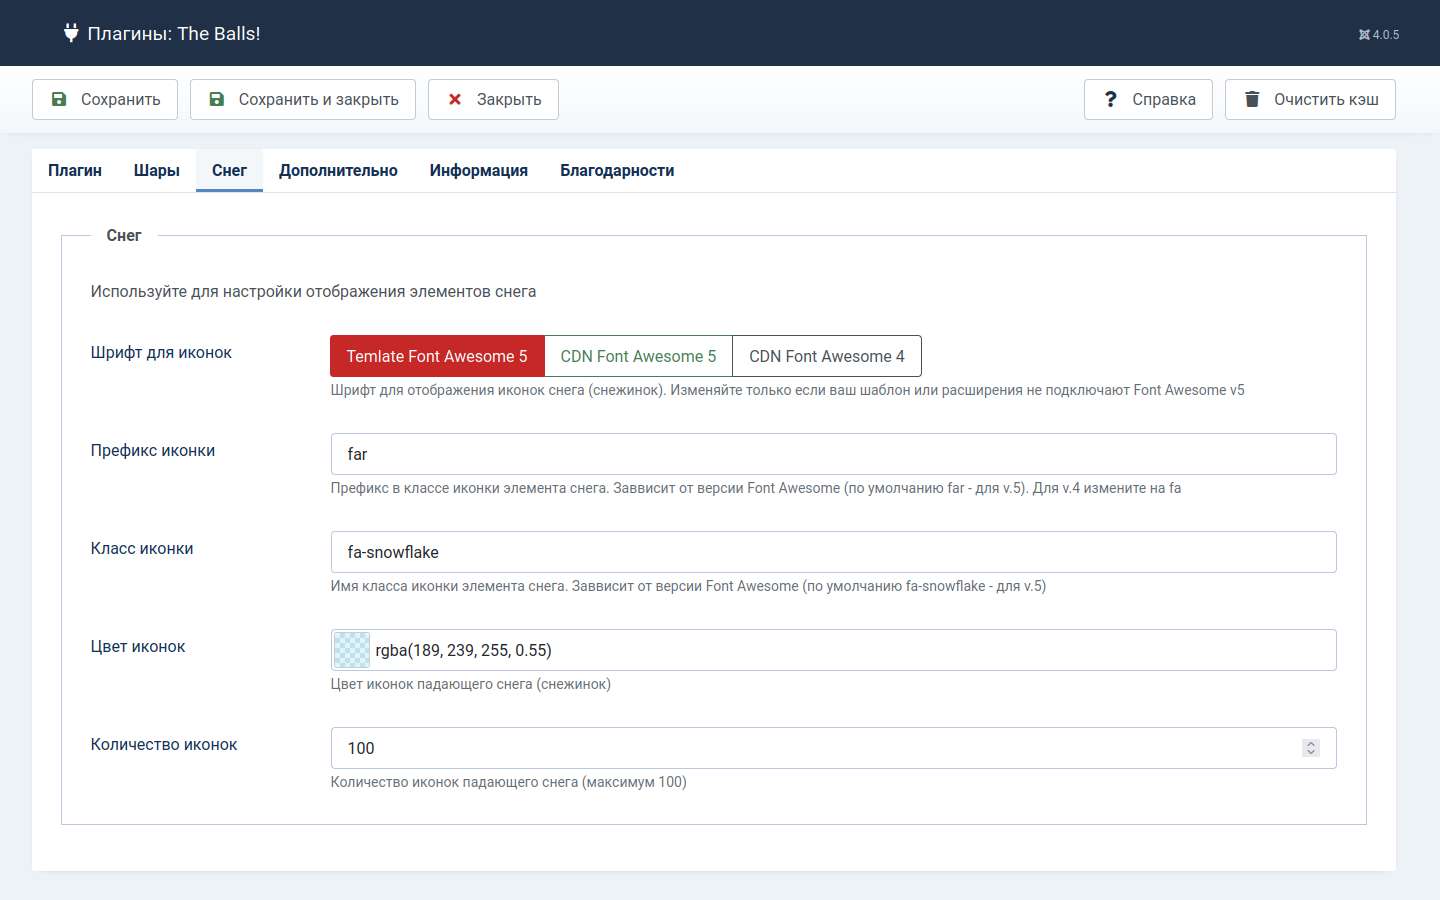Click the Цвет иконок label
1440x900 pixels.
138,646
